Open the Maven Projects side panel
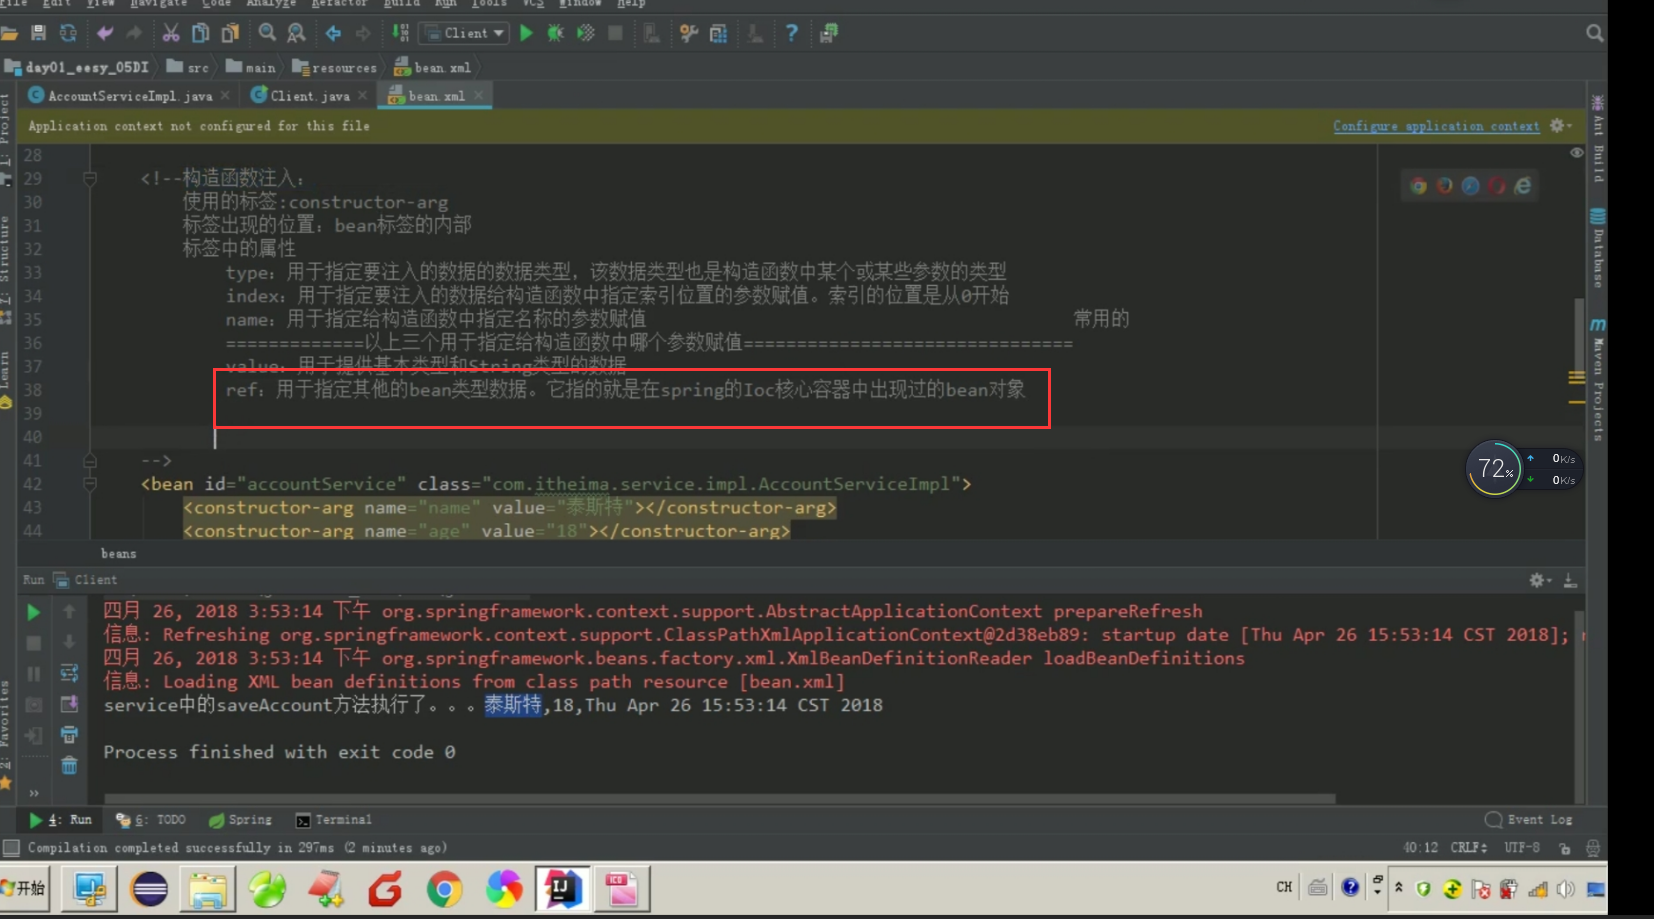 tap(1597, 380)
